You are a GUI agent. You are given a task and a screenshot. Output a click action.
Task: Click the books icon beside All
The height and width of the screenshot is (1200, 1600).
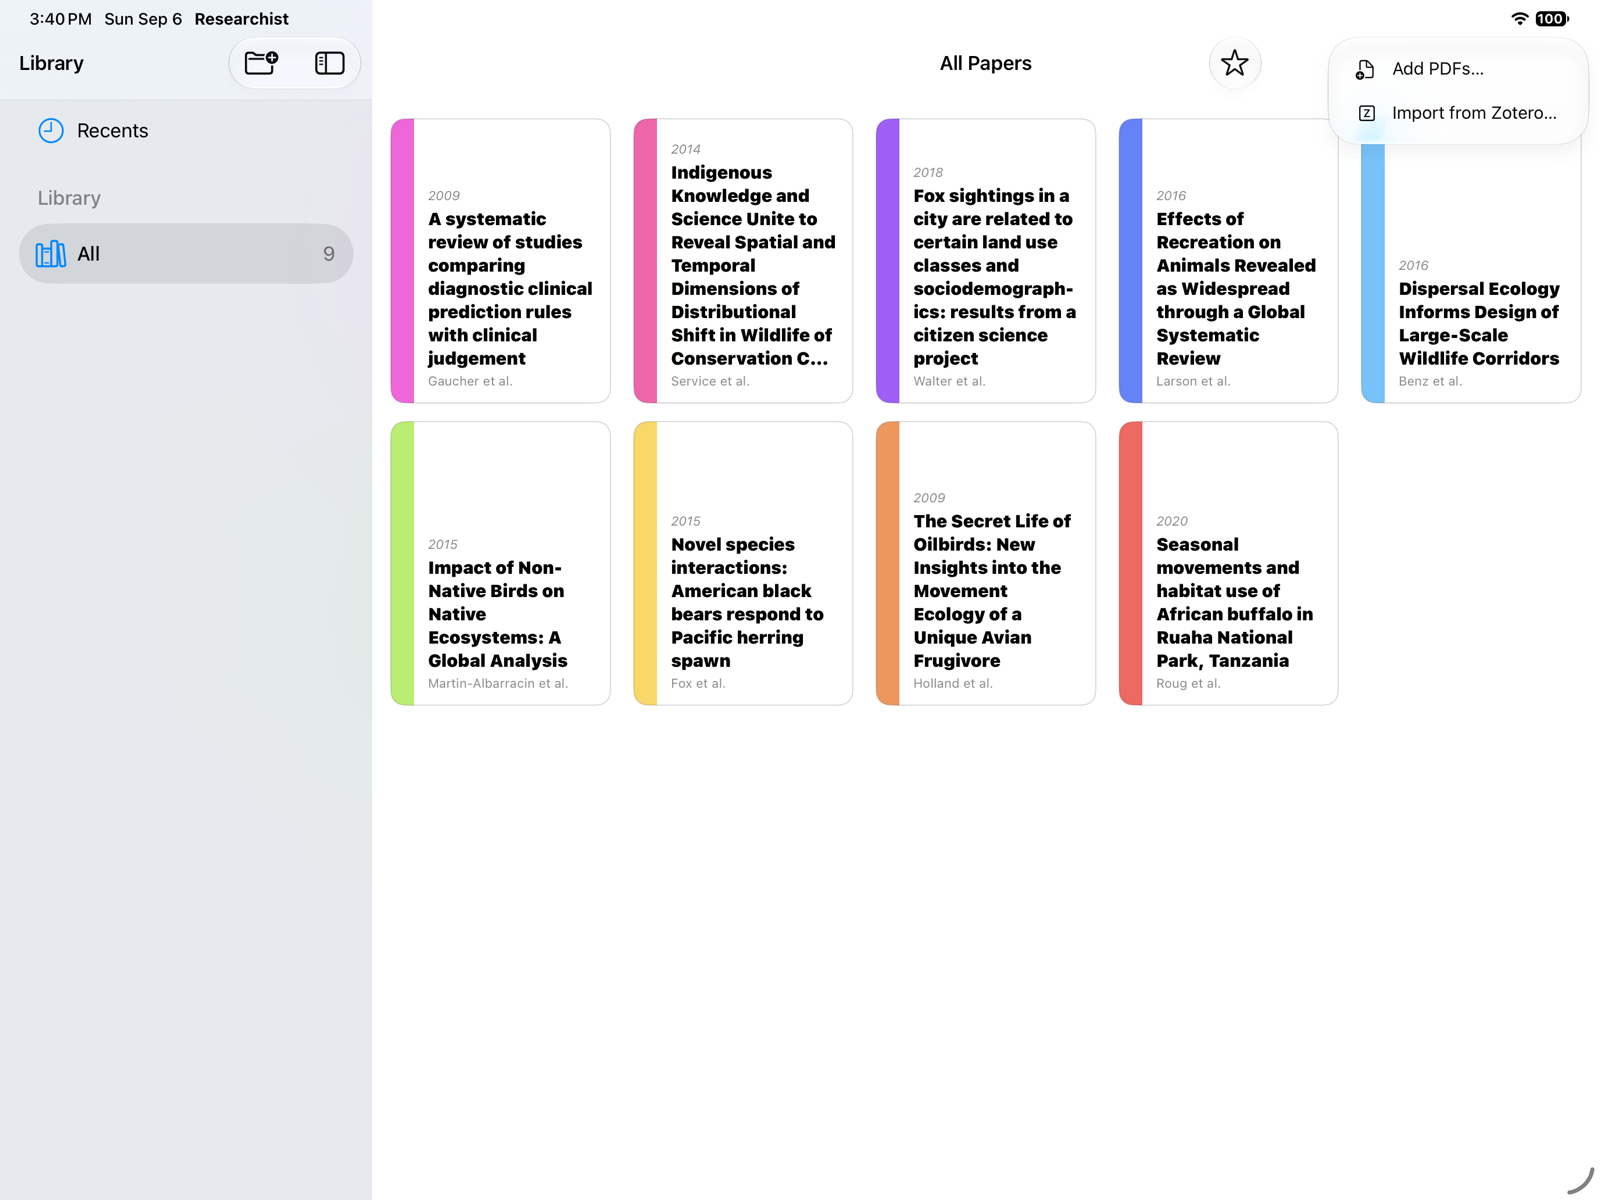[51, 254]
